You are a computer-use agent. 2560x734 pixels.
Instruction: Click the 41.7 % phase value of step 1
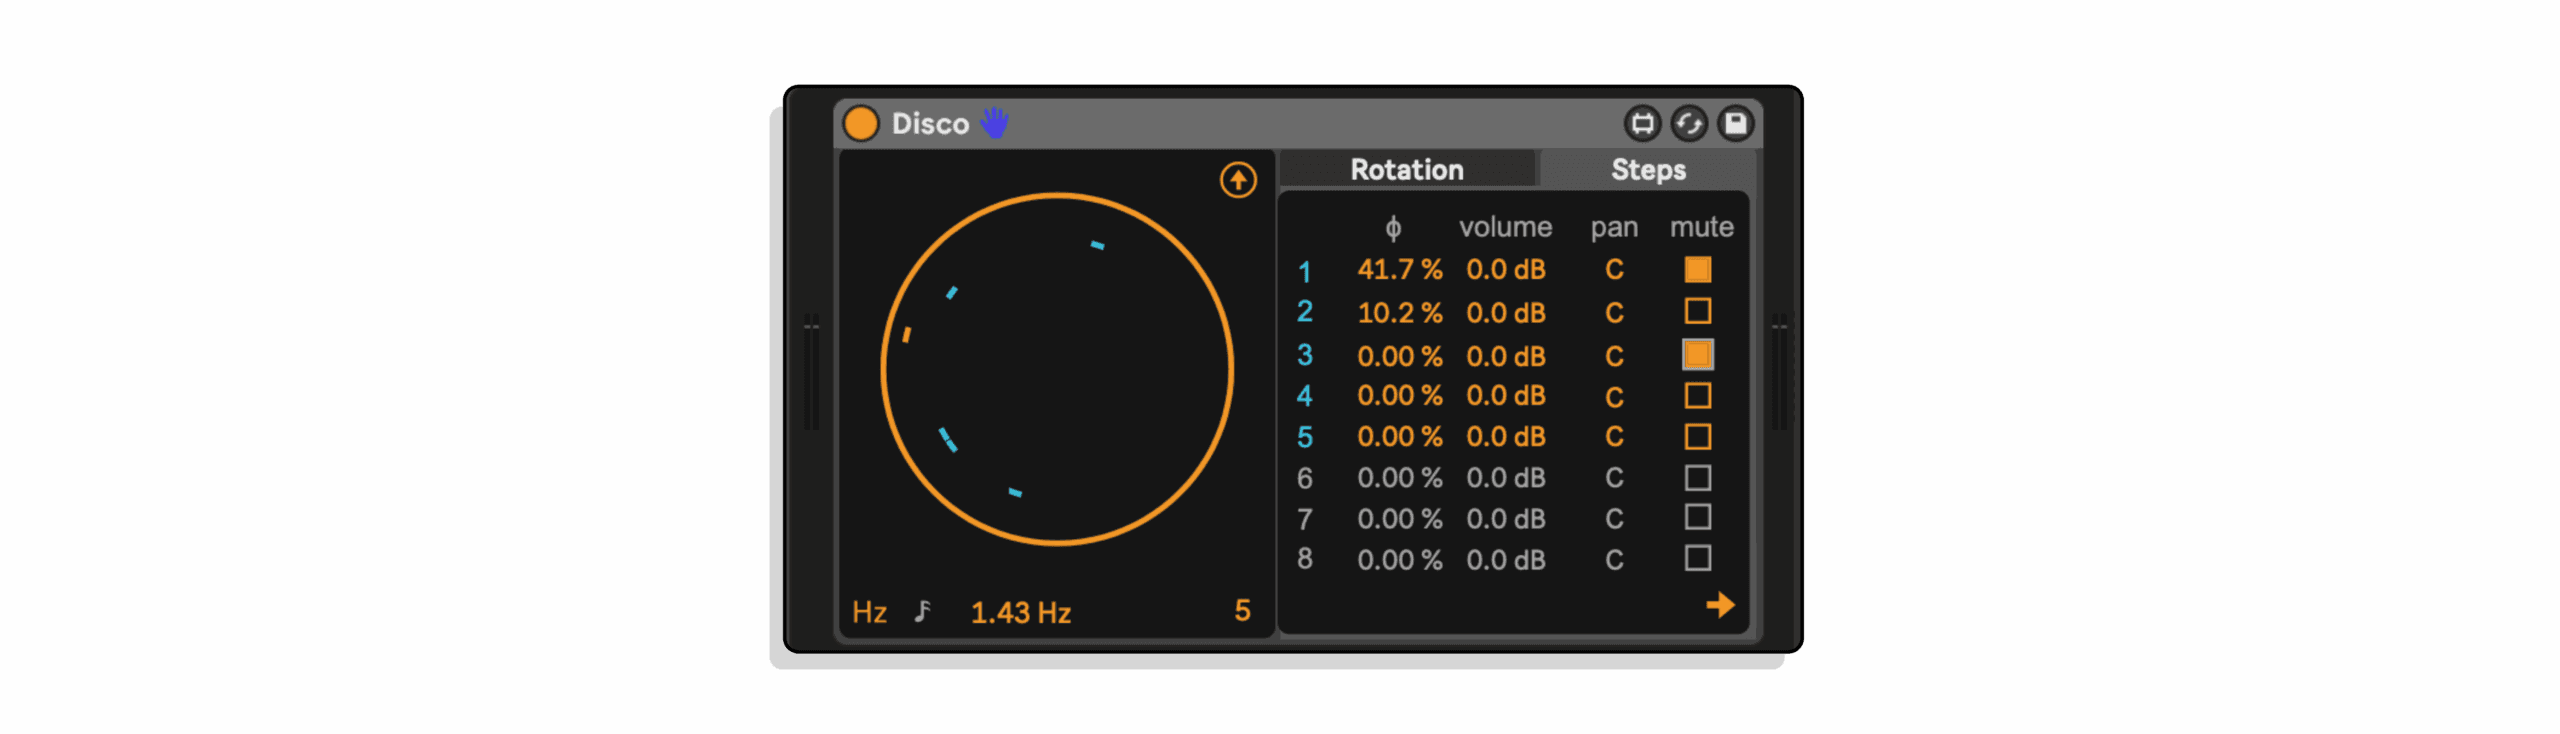(1399, 269)
